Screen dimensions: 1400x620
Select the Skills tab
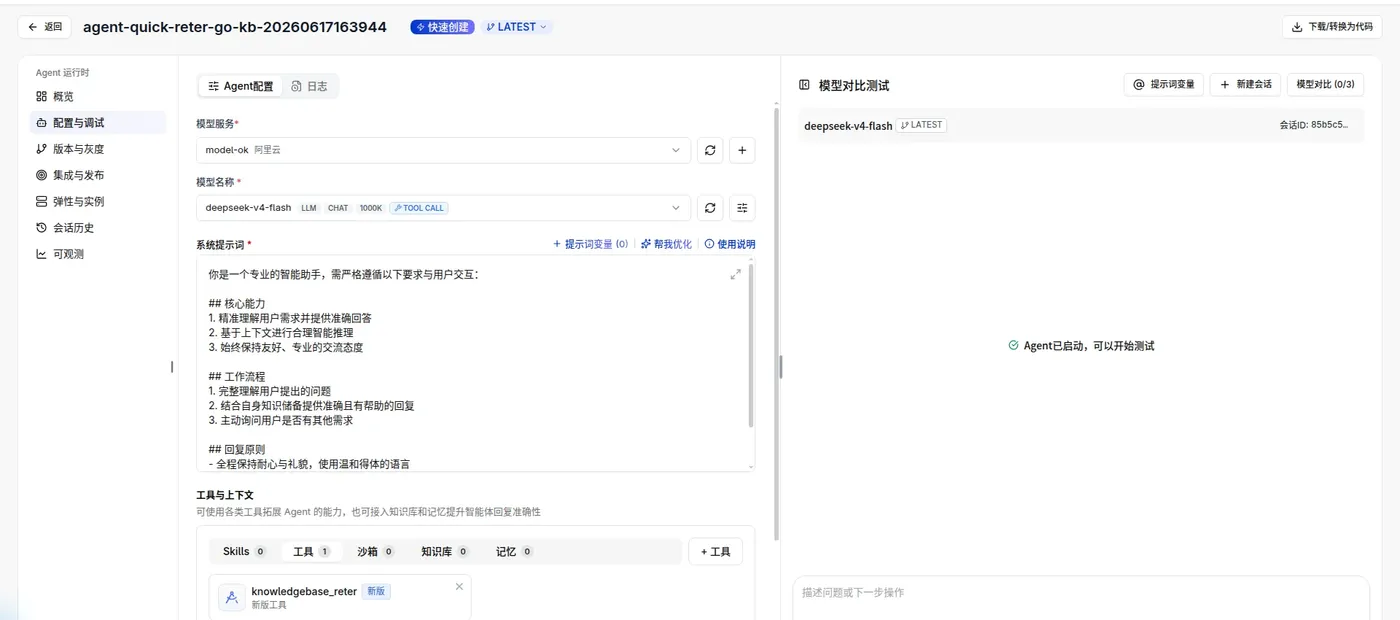[244, 551]
